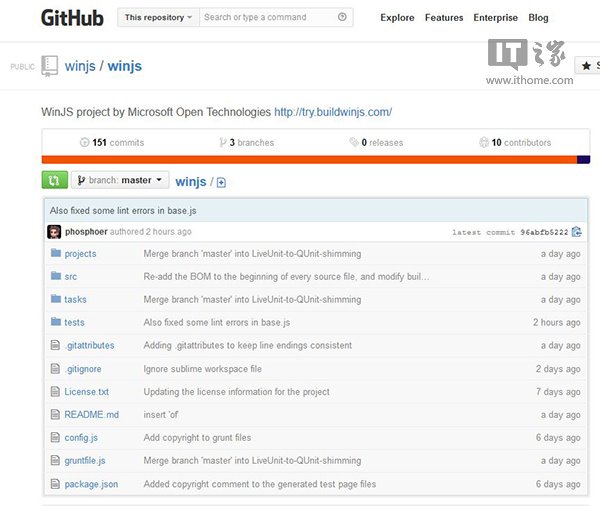The image size is (600, 506).
Task: Click the .gitattributes file icon
Action: 55,345
